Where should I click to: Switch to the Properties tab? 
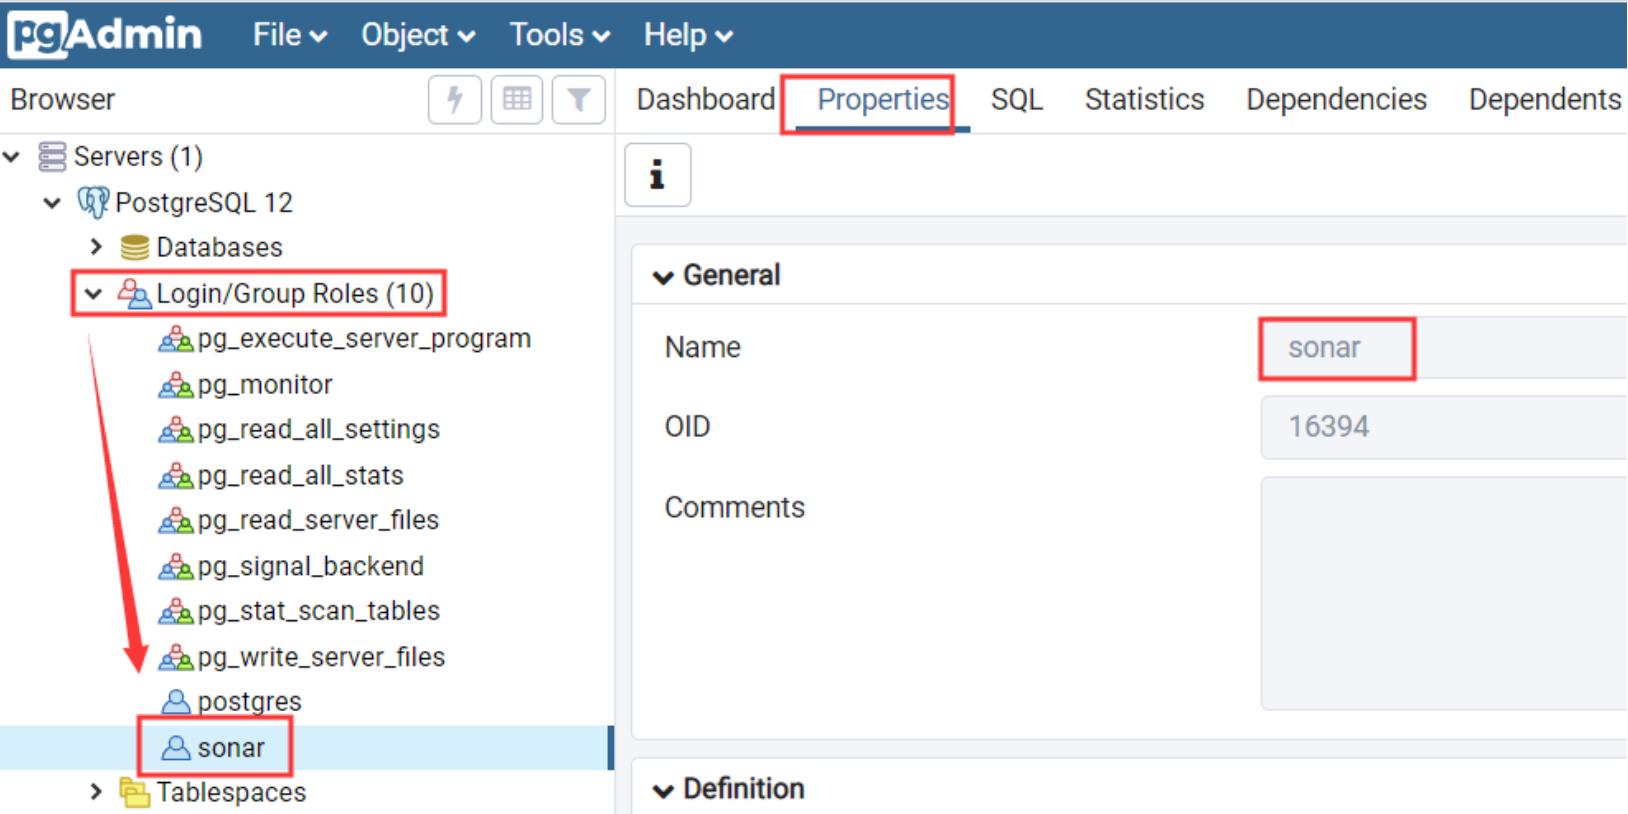tap(883, 100)
